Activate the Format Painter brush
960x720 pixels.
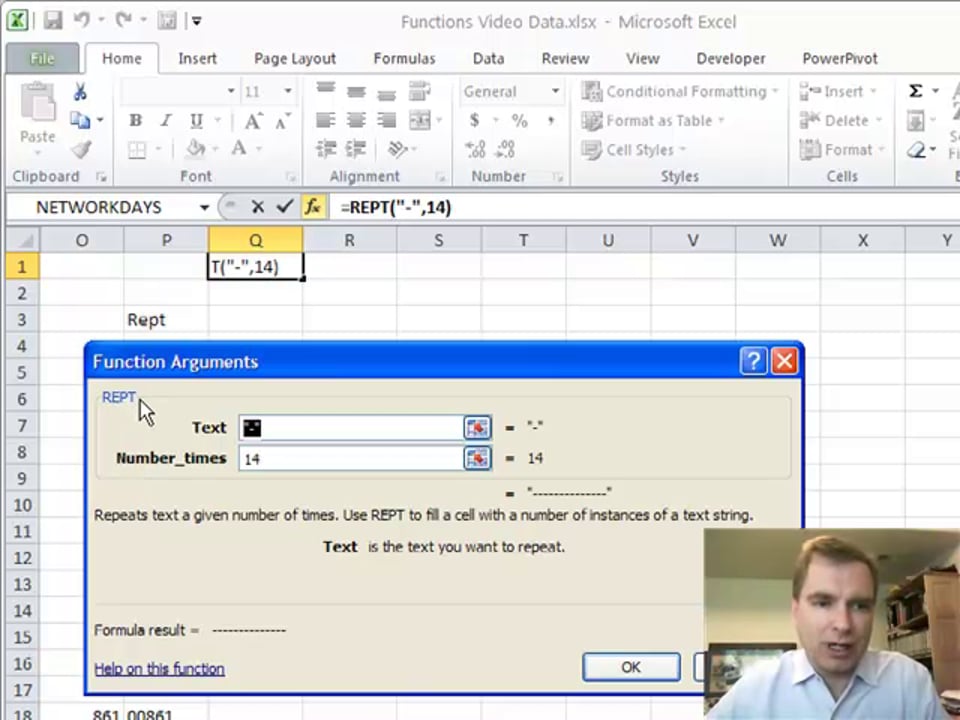coord(81,149)
